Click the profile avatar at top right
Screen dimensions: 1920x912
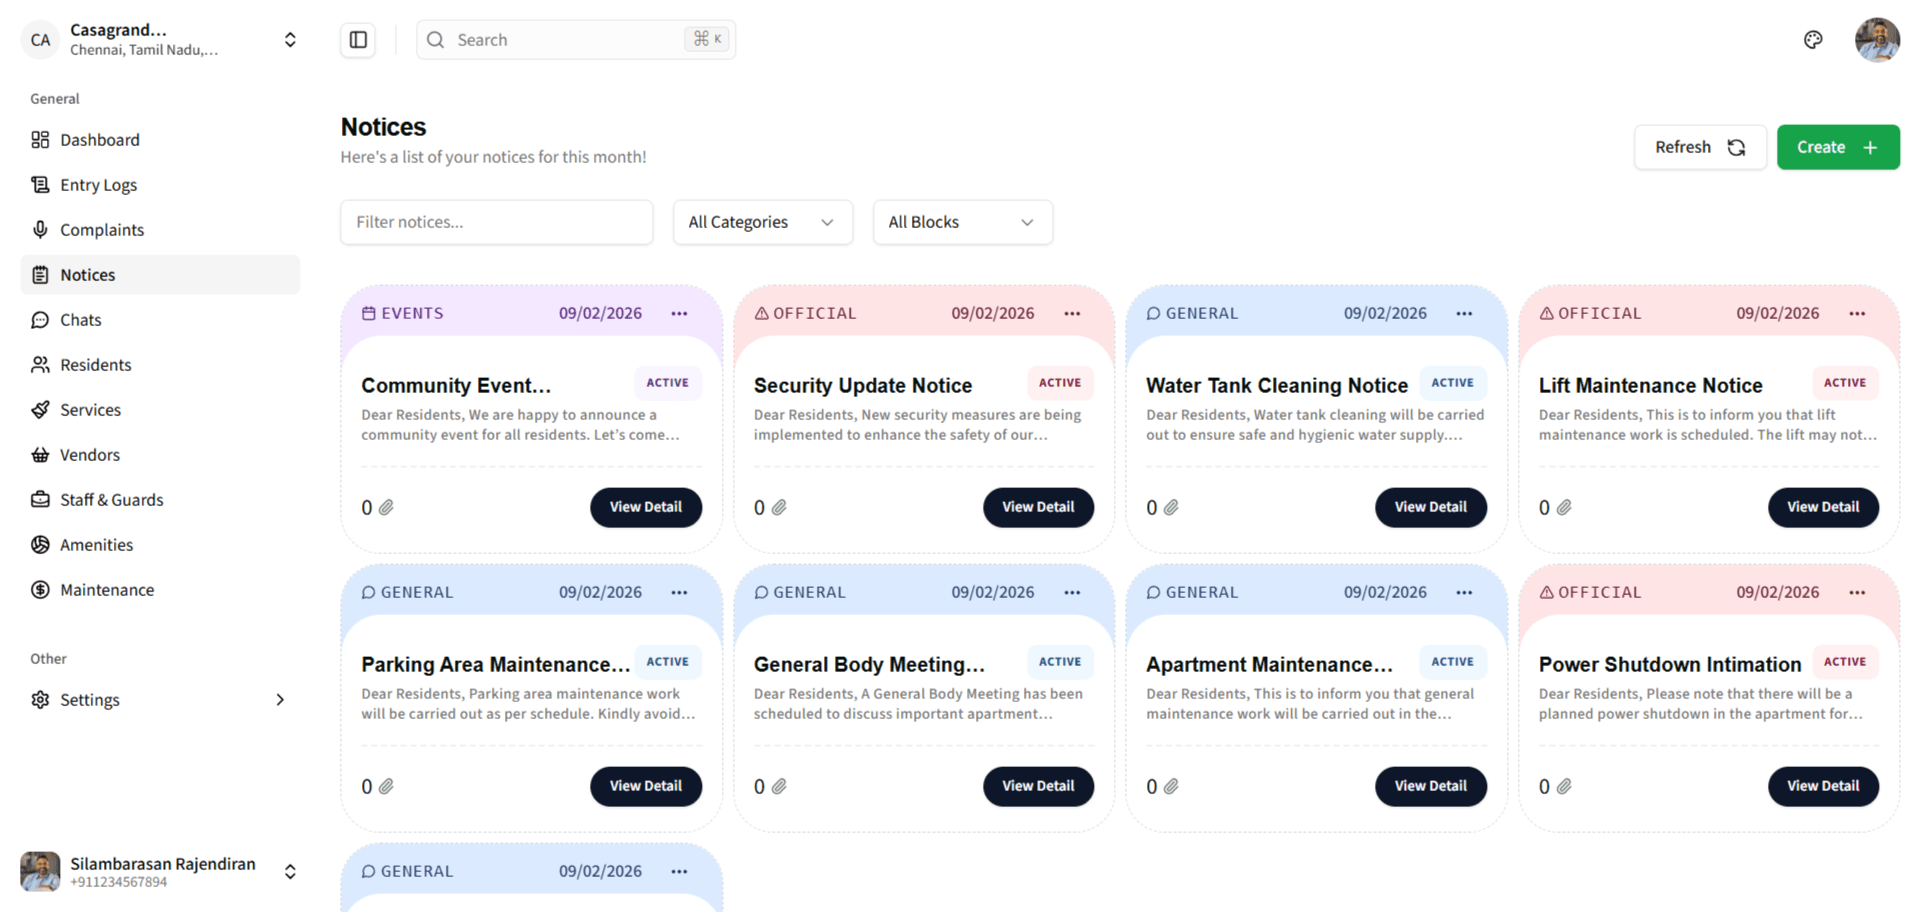coord(1877,40)
